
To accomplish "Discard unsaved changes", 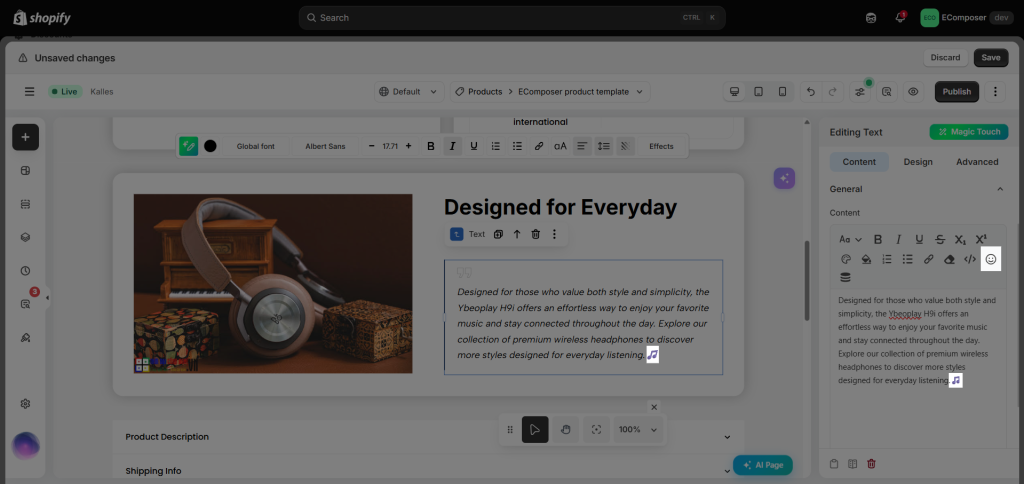I will pos(945,57).
